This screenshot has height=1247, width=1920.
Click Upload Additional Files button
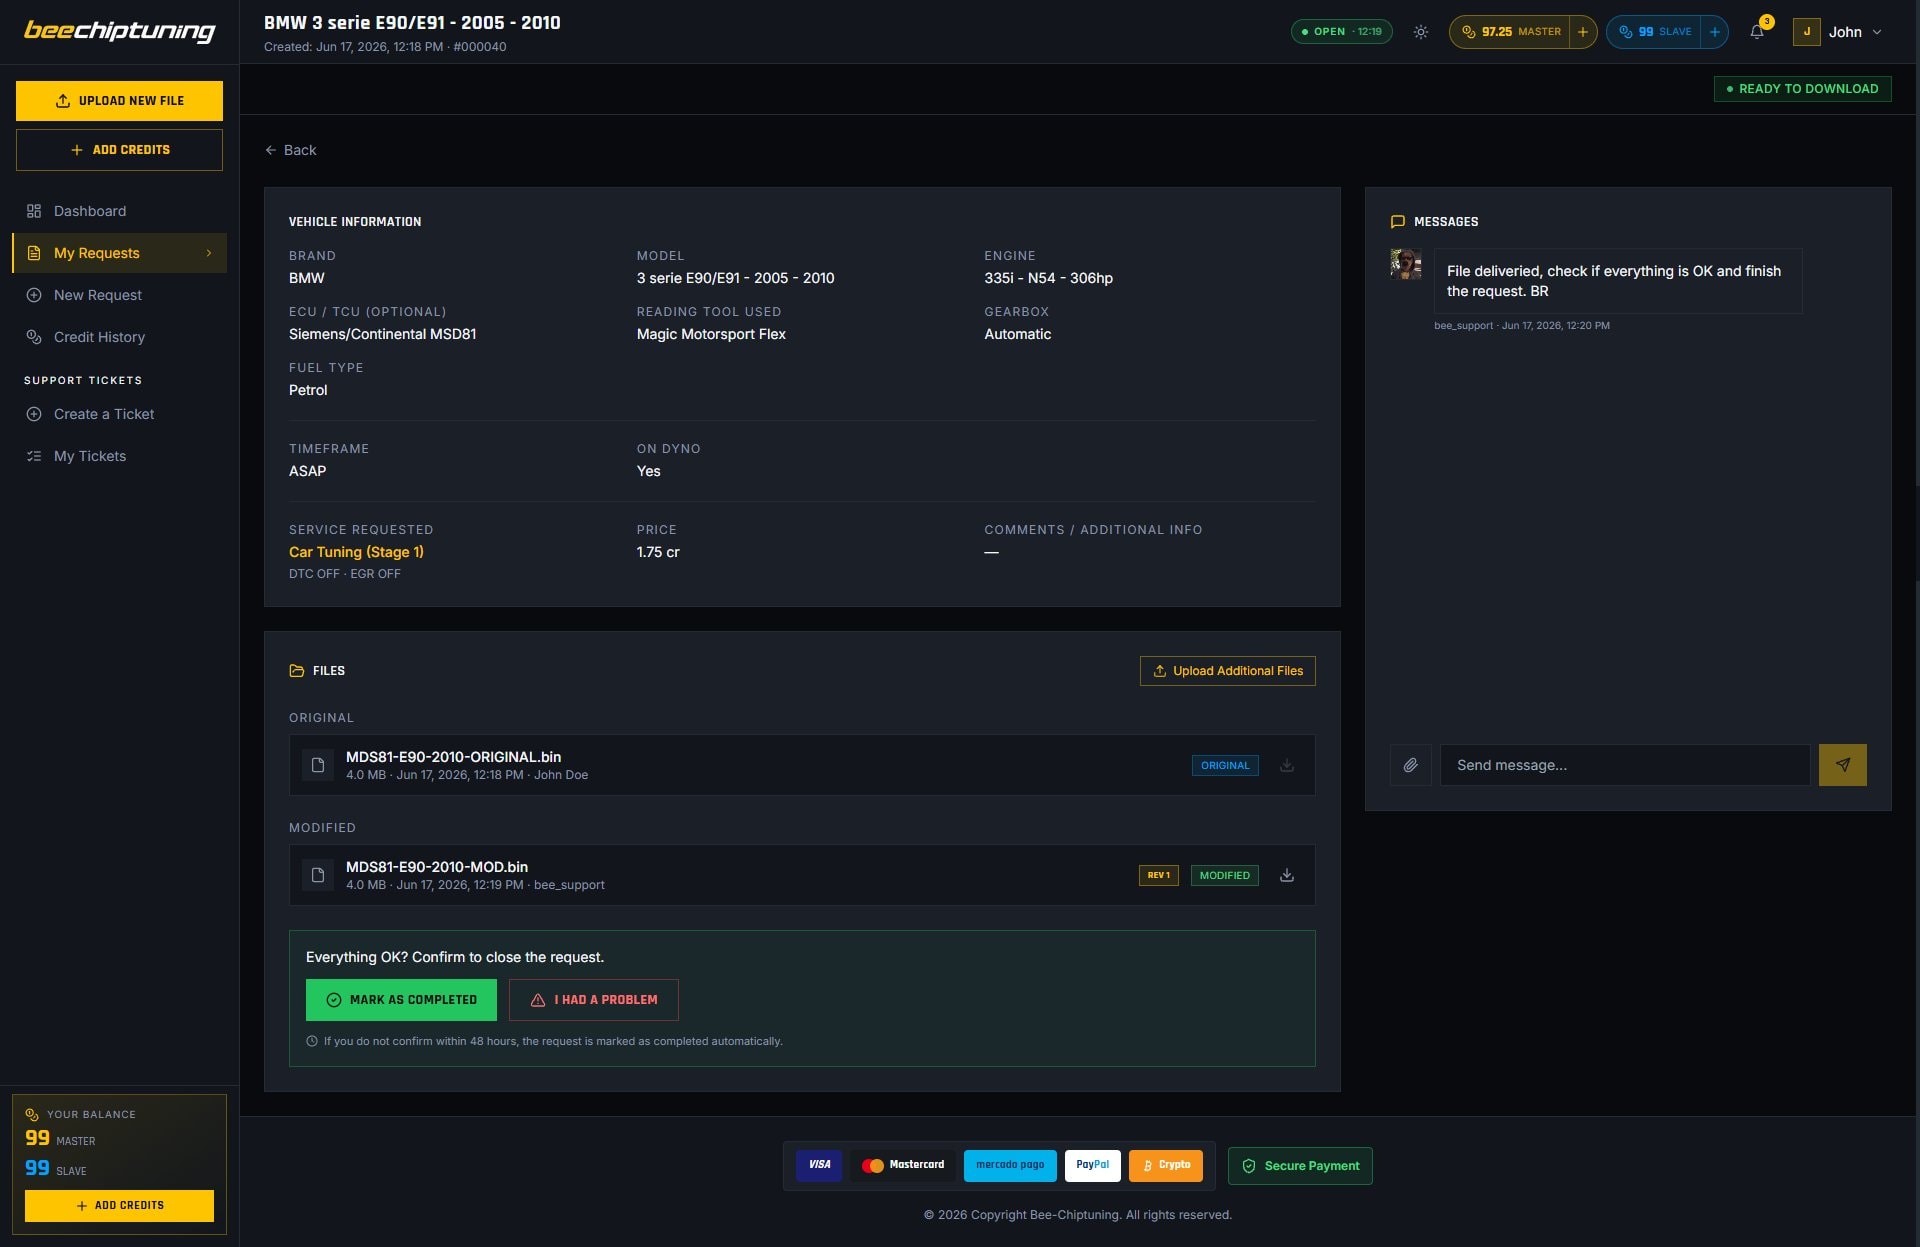tap(1227, 671)
